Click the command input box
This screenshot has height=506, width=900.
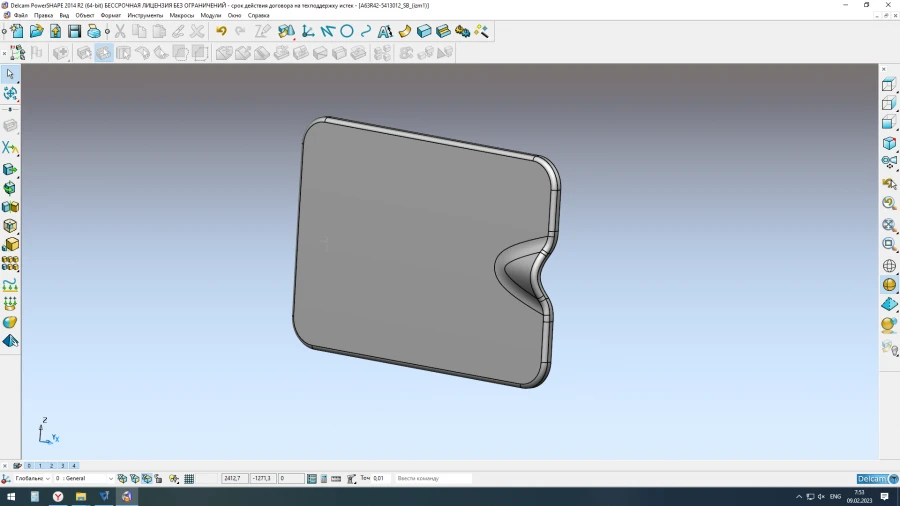pyautogui.click(x=432, y=479)
